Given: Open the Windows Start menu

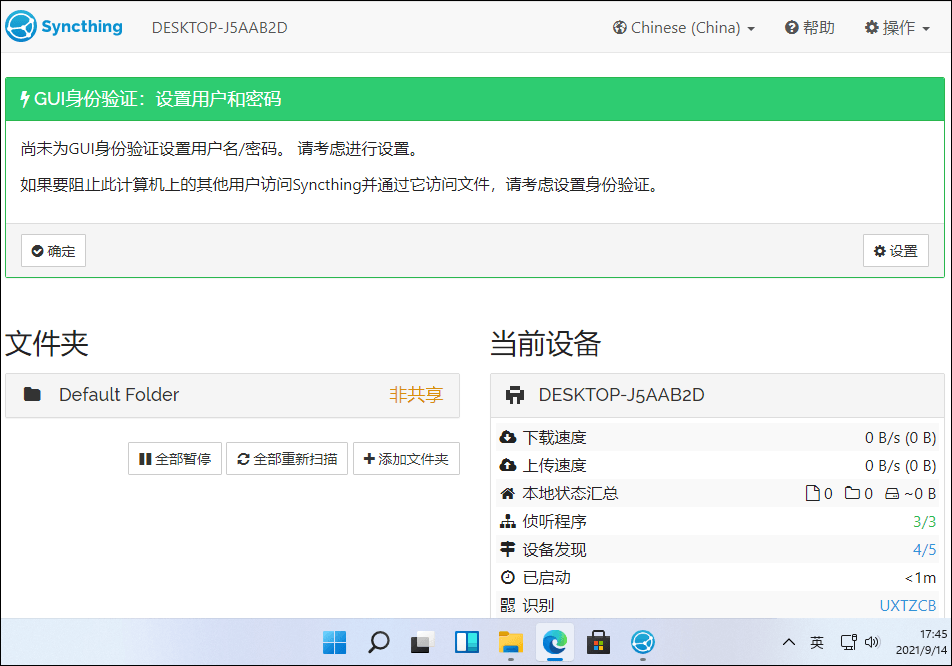Looking at the screenshot, I should (x=335, y=642).
